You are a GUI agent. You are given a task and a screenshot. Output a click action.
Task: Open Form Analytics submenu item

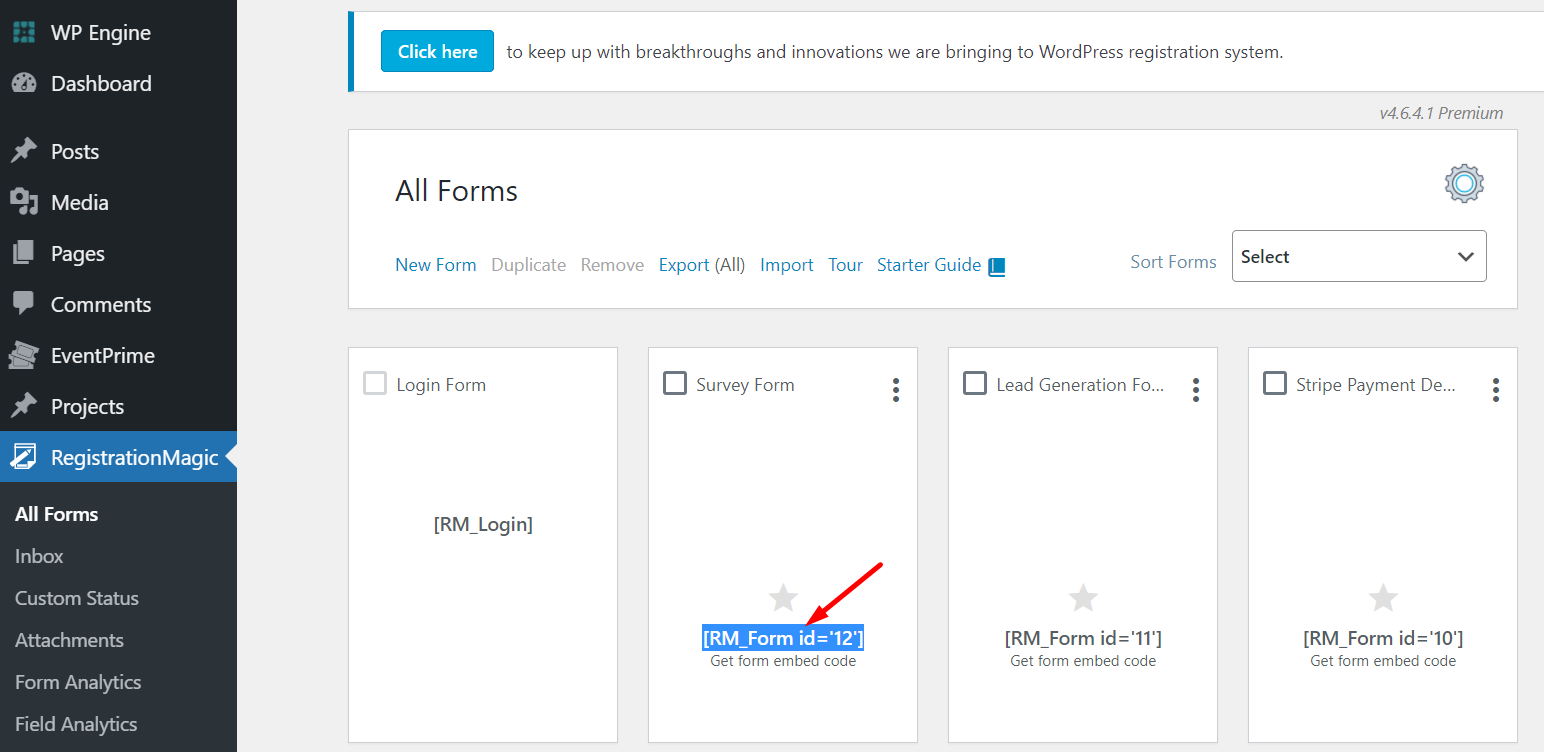78,682
